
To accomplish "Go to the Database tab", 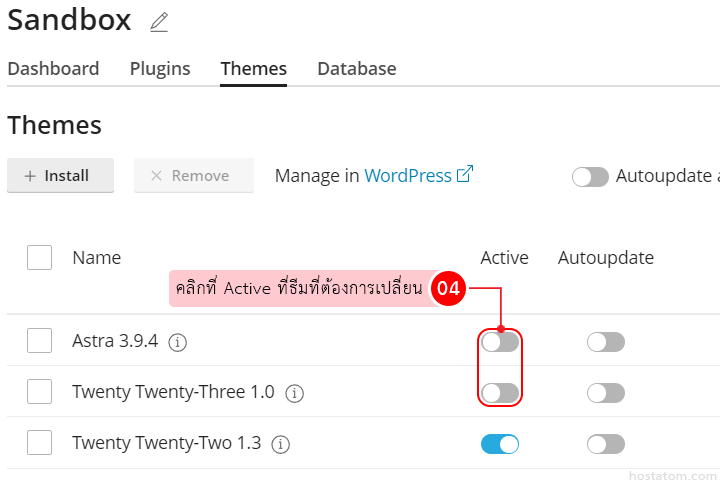I will 357,69.
